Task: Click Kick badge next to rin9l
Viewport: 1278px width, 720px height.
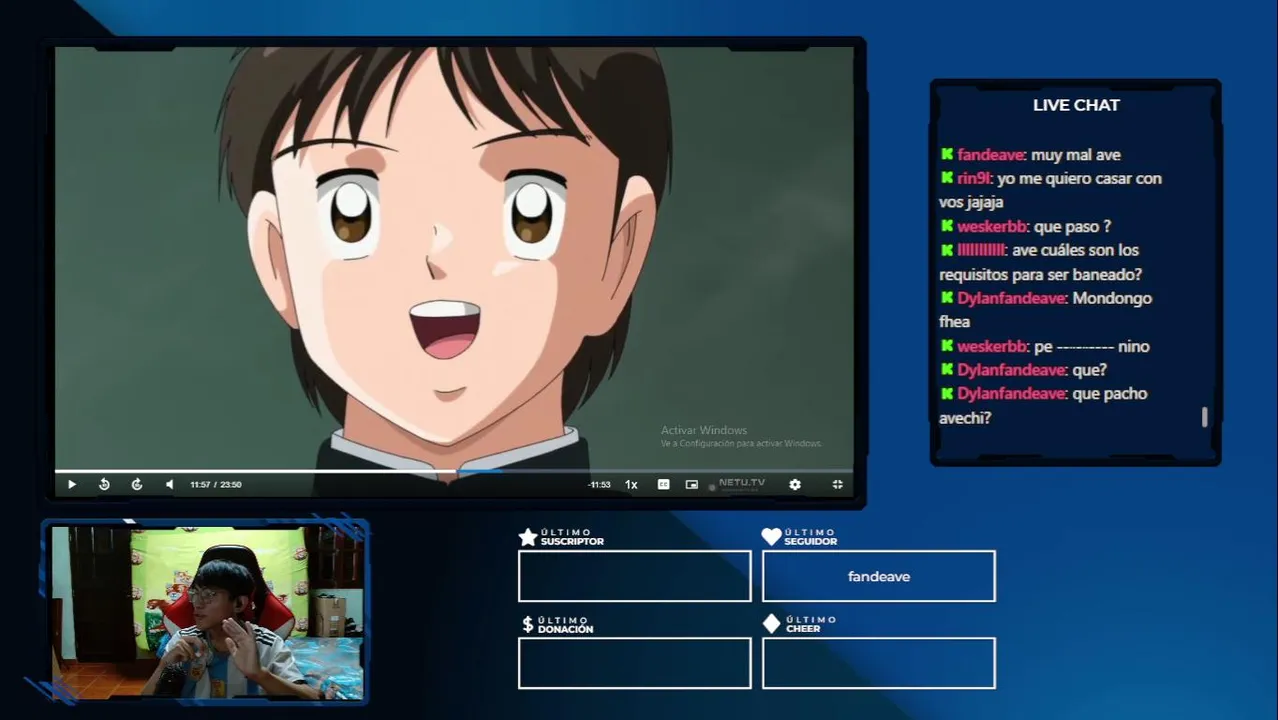Action: click(x=947, y=178)
